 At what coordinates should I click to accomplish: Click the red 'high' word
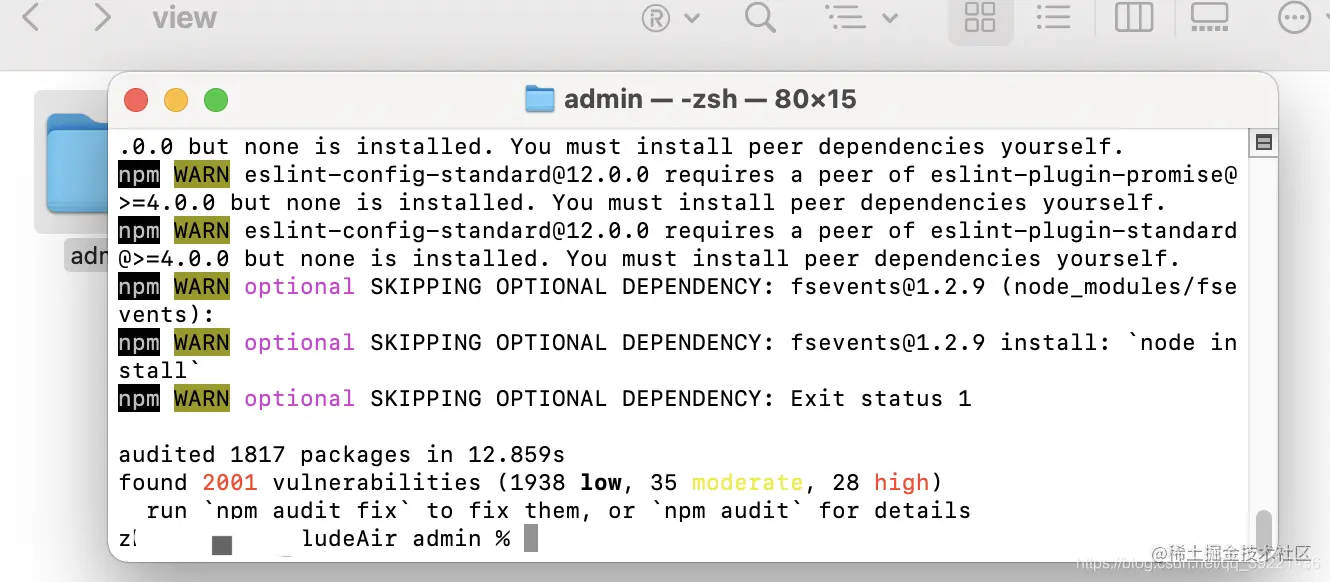pos(901,483)
